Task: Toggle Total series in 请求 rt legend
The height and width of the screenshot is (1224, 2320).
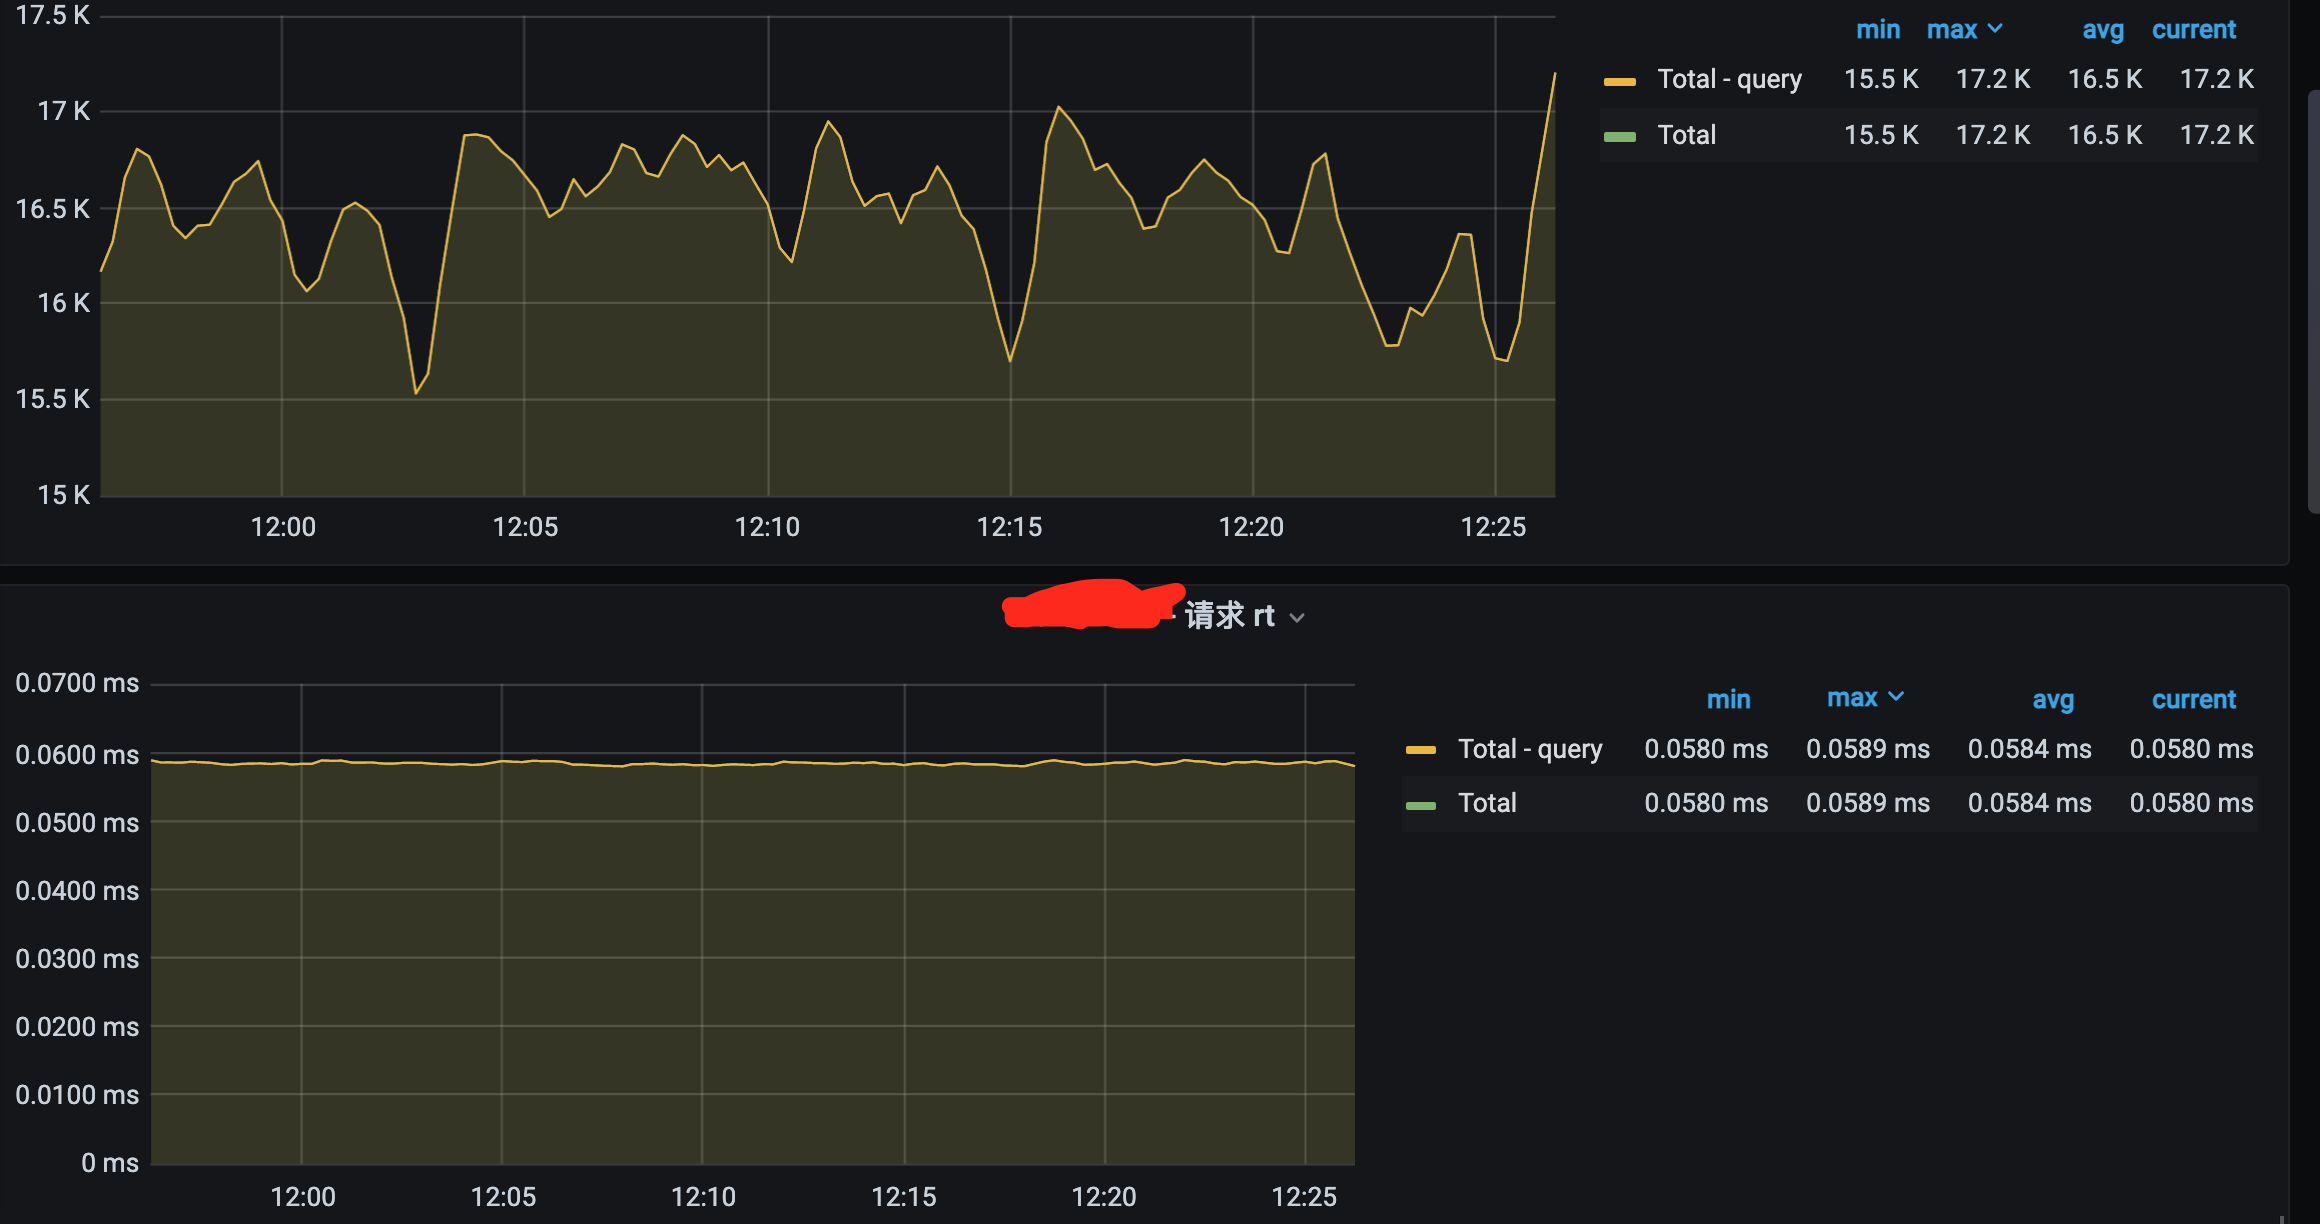Action: (x=1487, y=803)
